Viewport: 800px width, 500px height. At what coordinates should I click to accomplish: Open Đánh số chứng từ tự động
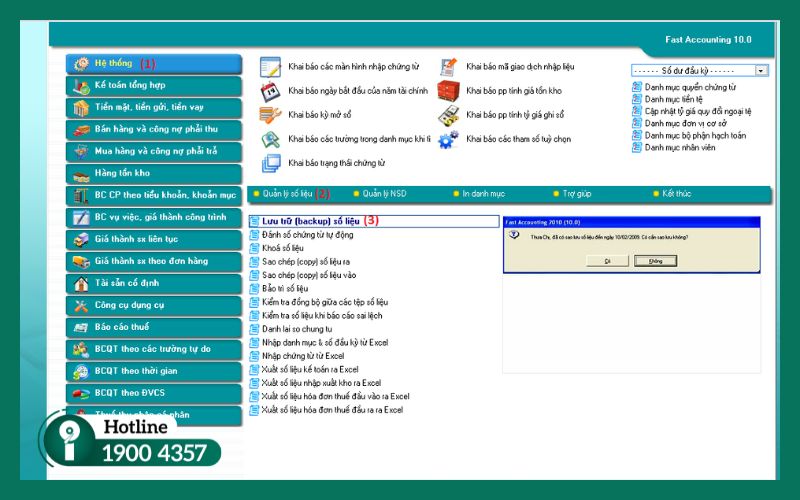[307, 235]
